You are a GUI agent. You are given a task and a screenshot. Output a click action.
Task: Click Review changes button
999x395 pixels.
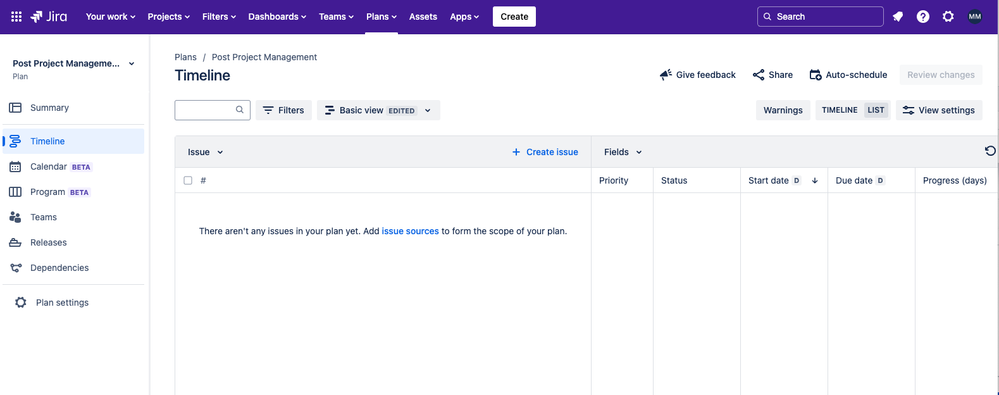point(941,75)
